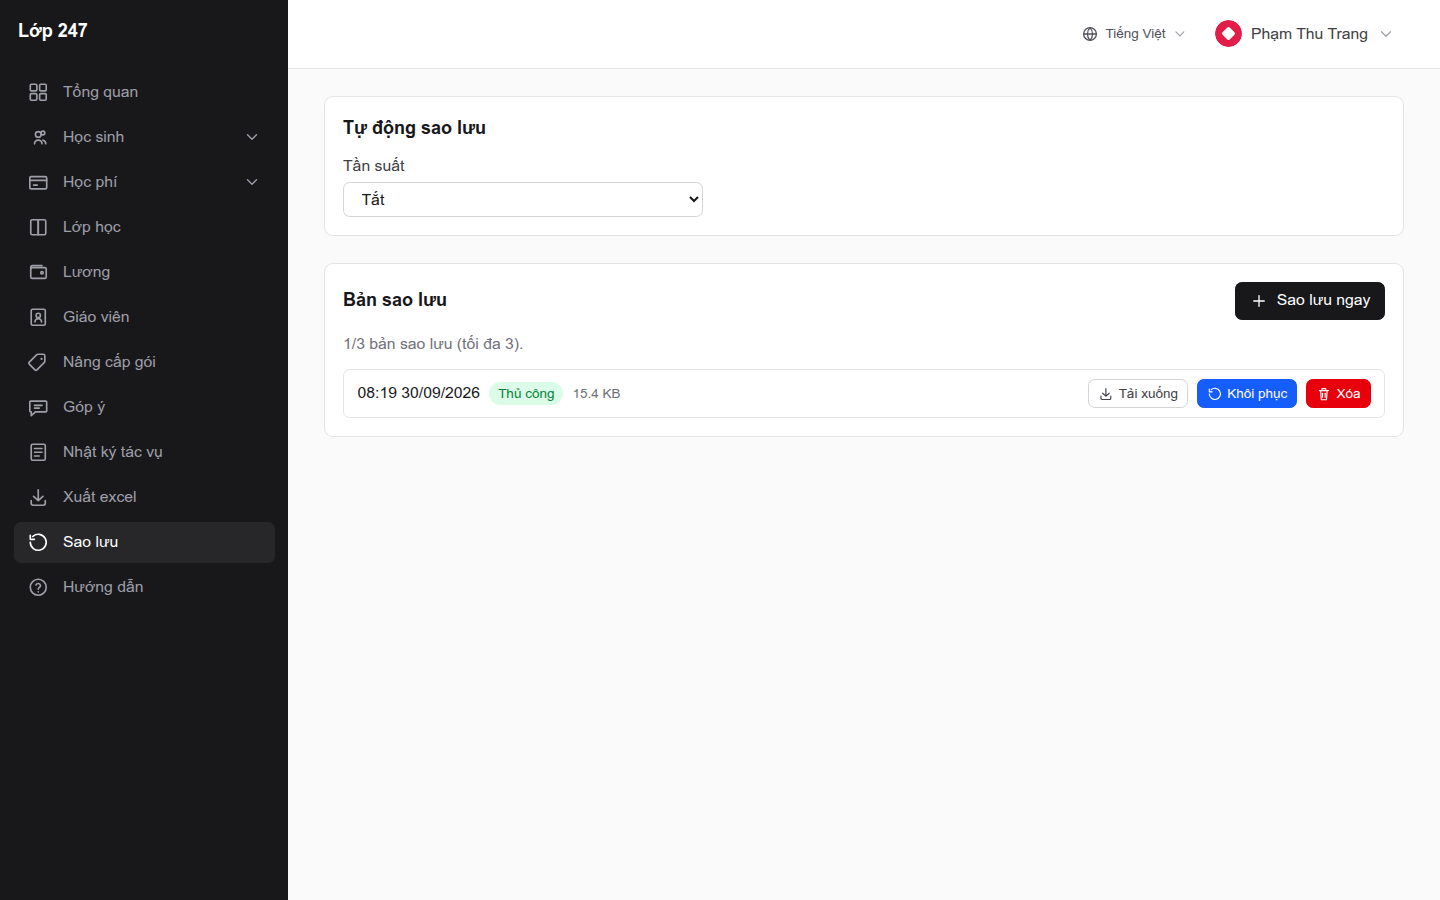Click the 15.4 KB file size

[596, 394]
